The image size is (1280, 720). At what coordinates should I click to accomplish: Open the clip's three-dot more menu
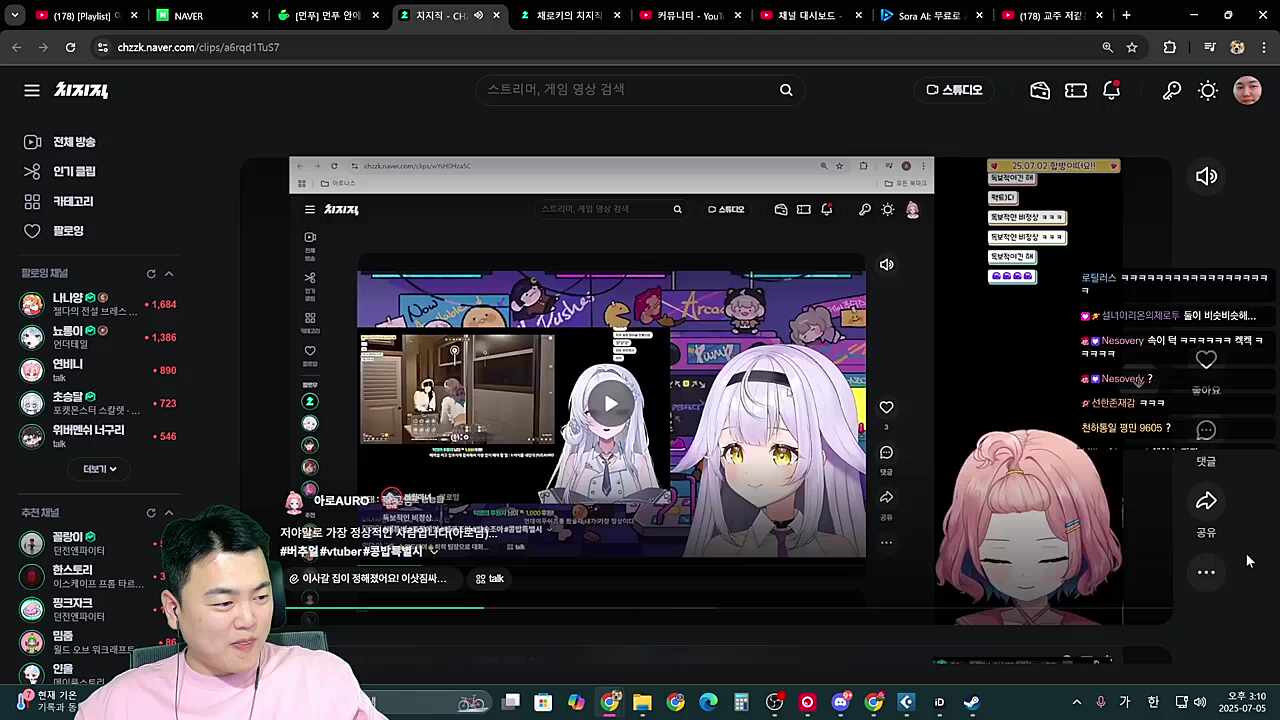pyautogui.click(x=1206, y=572)
